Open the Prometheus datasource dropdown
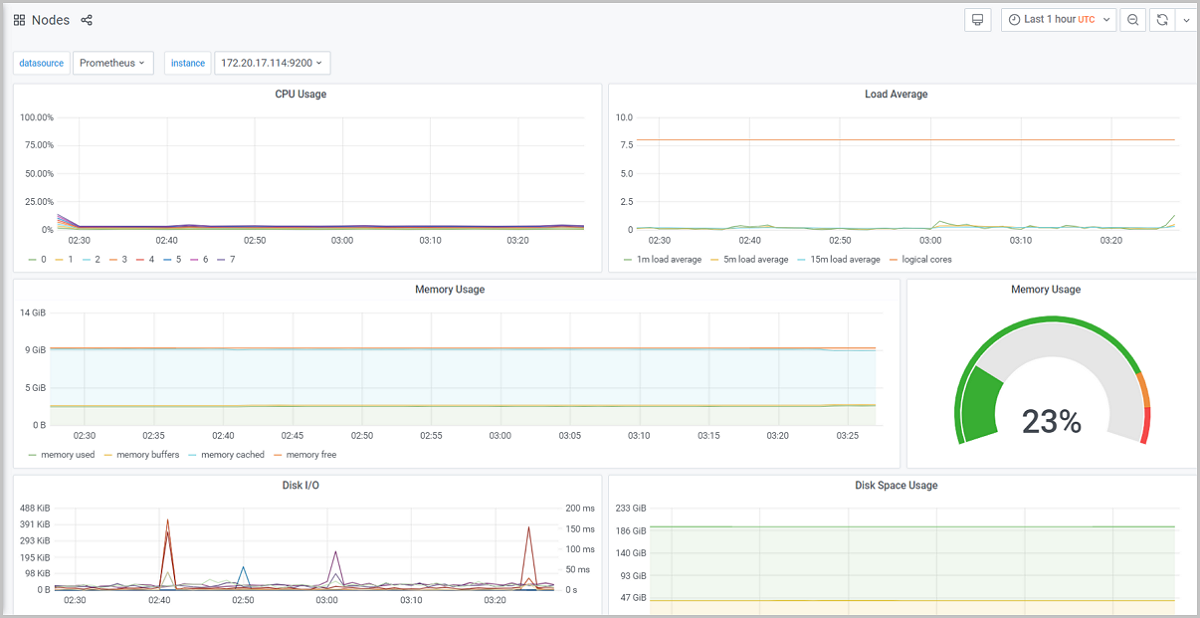This screenshot has height=618, width=1200. pyautogui.click(x=112, y=63)
